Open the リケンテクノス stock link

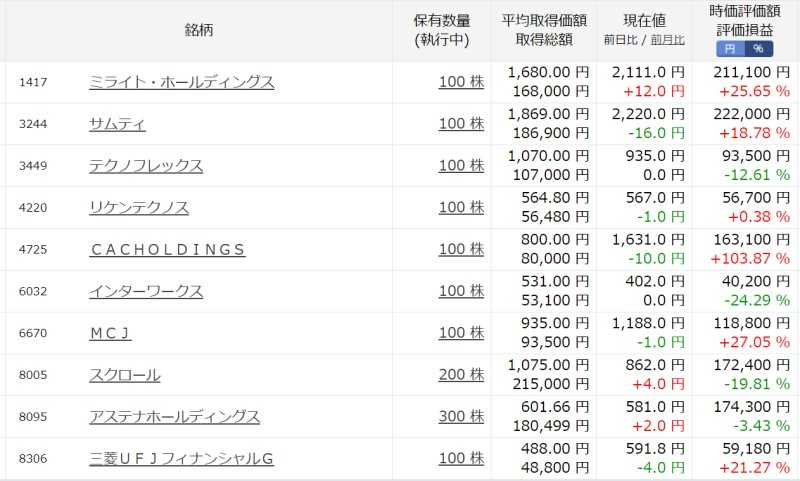point(139,208)
